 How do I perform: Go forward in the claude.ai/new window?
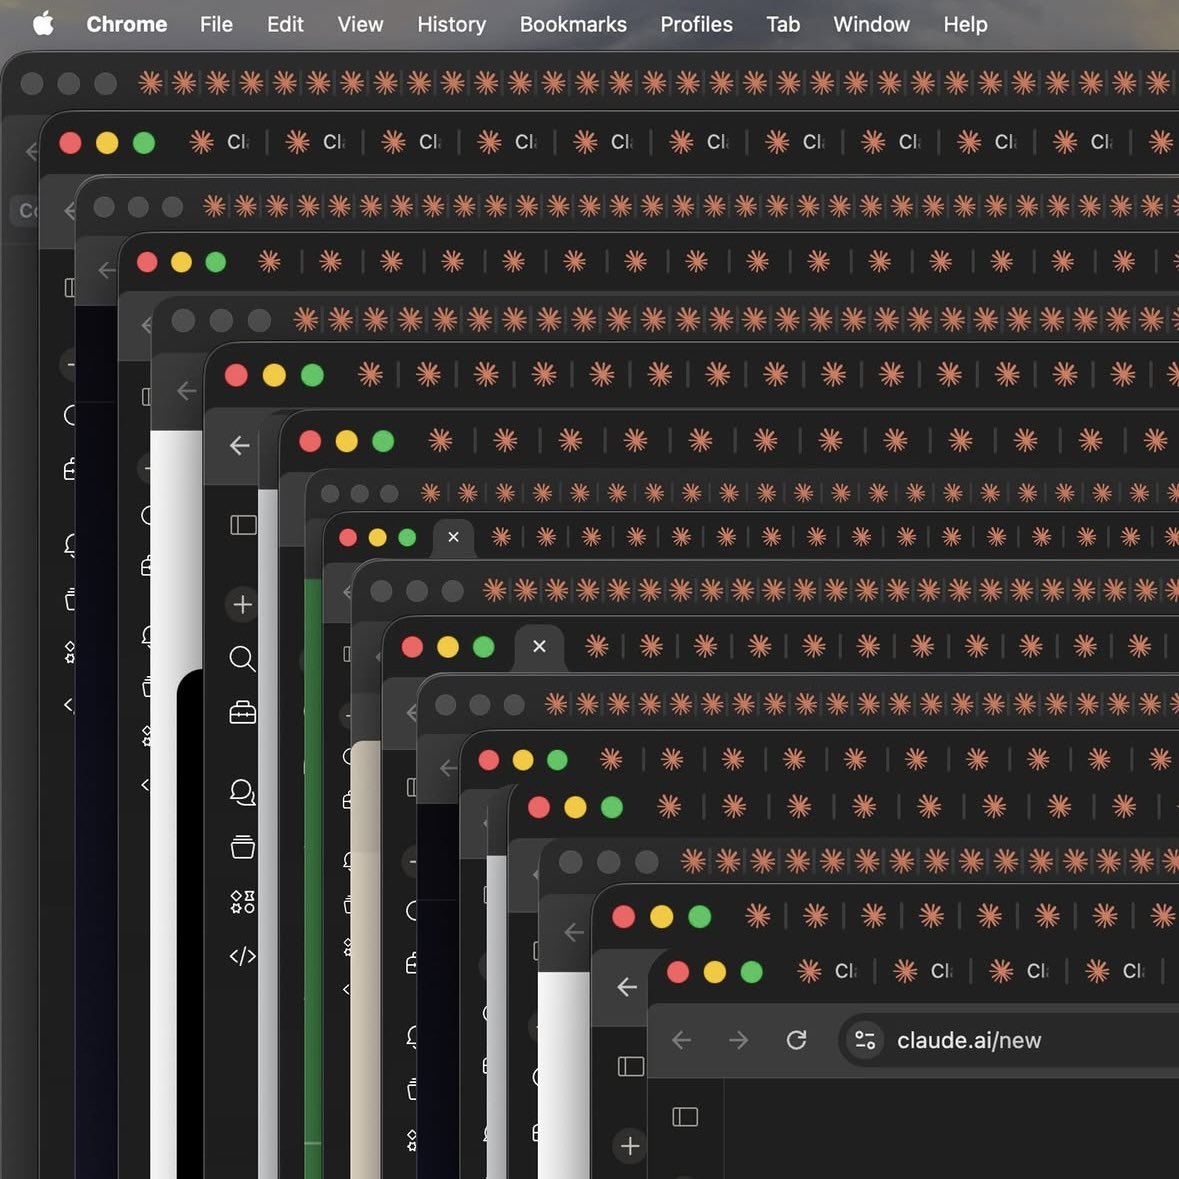[x=738, y=1040]
